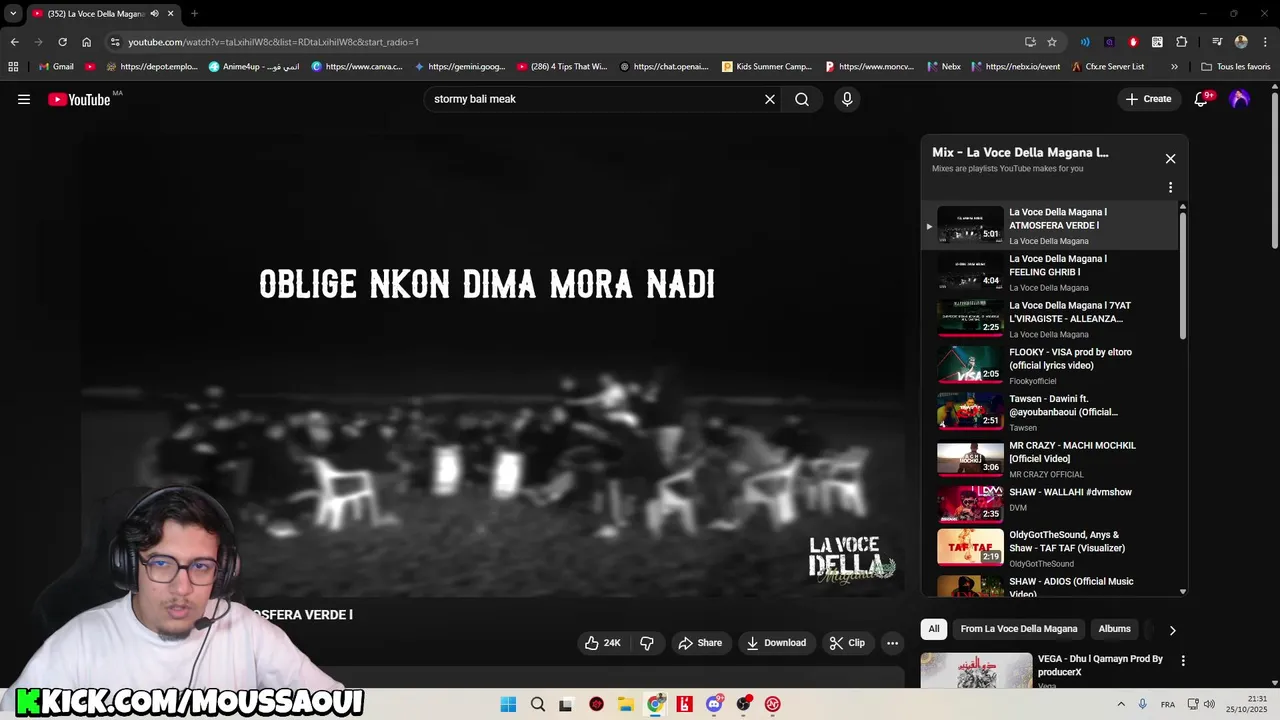Open browser home page button
Viewport: 1280px width, 720px height.
(x=86, y=42)
